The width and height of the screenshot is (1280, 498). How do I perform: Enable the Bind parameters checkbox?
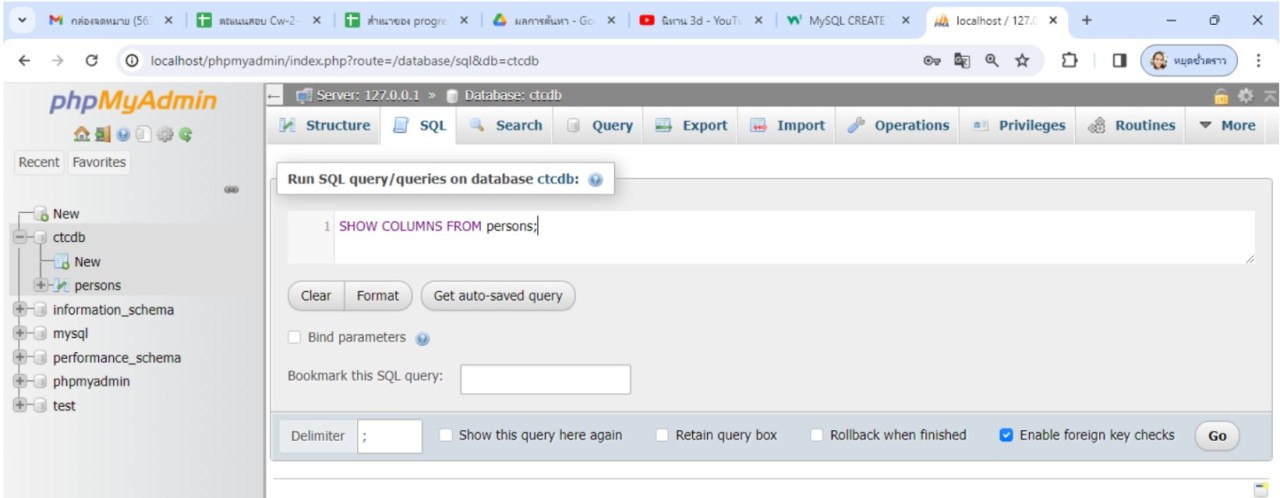[295, 338]
